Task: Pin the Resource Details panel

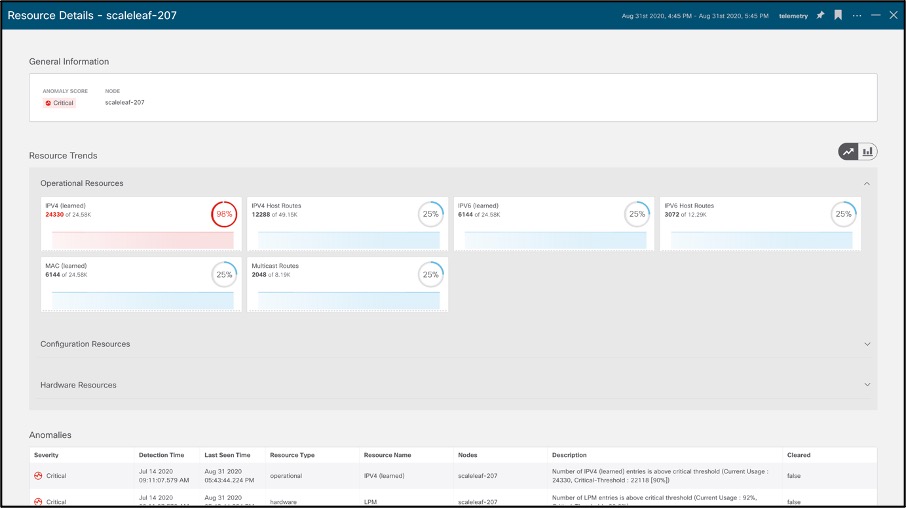Action: tap(820, 16)
